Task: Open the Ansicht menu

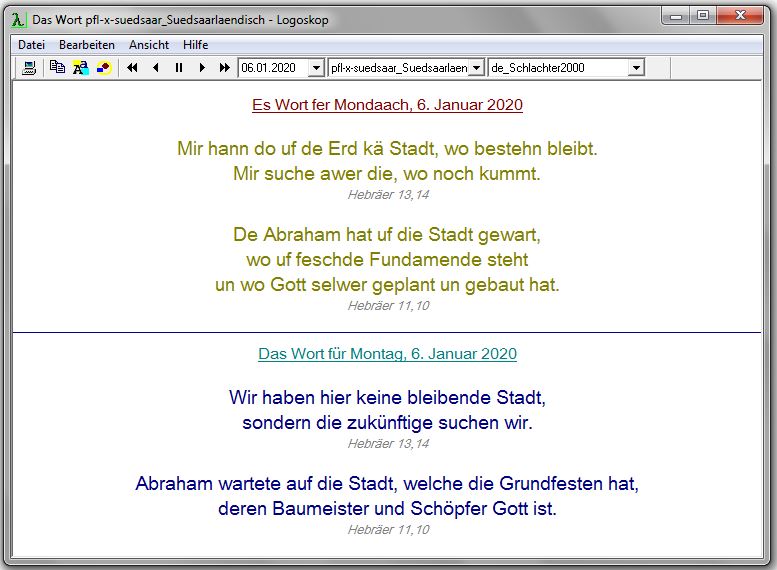Action: [x=149, y=45]
